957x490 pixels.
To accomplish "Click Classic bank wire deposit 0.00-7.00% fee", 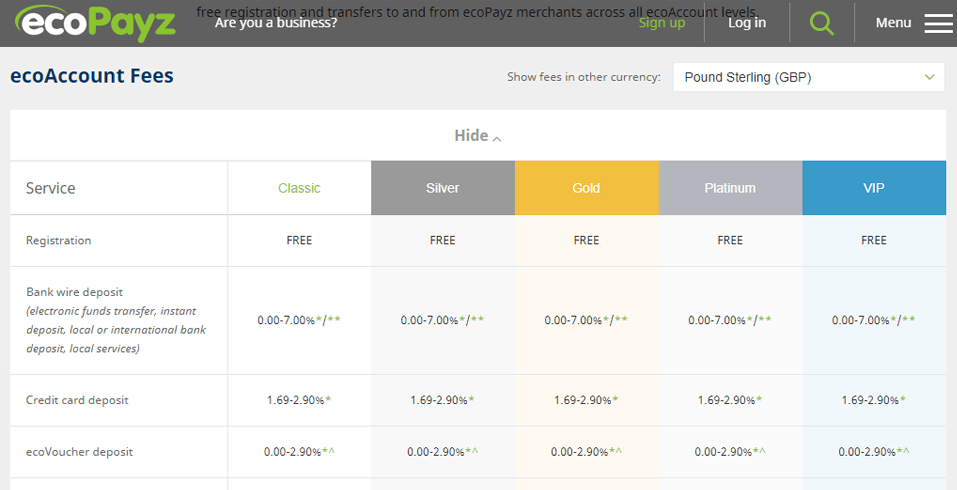I will click(x=299, y=320).
